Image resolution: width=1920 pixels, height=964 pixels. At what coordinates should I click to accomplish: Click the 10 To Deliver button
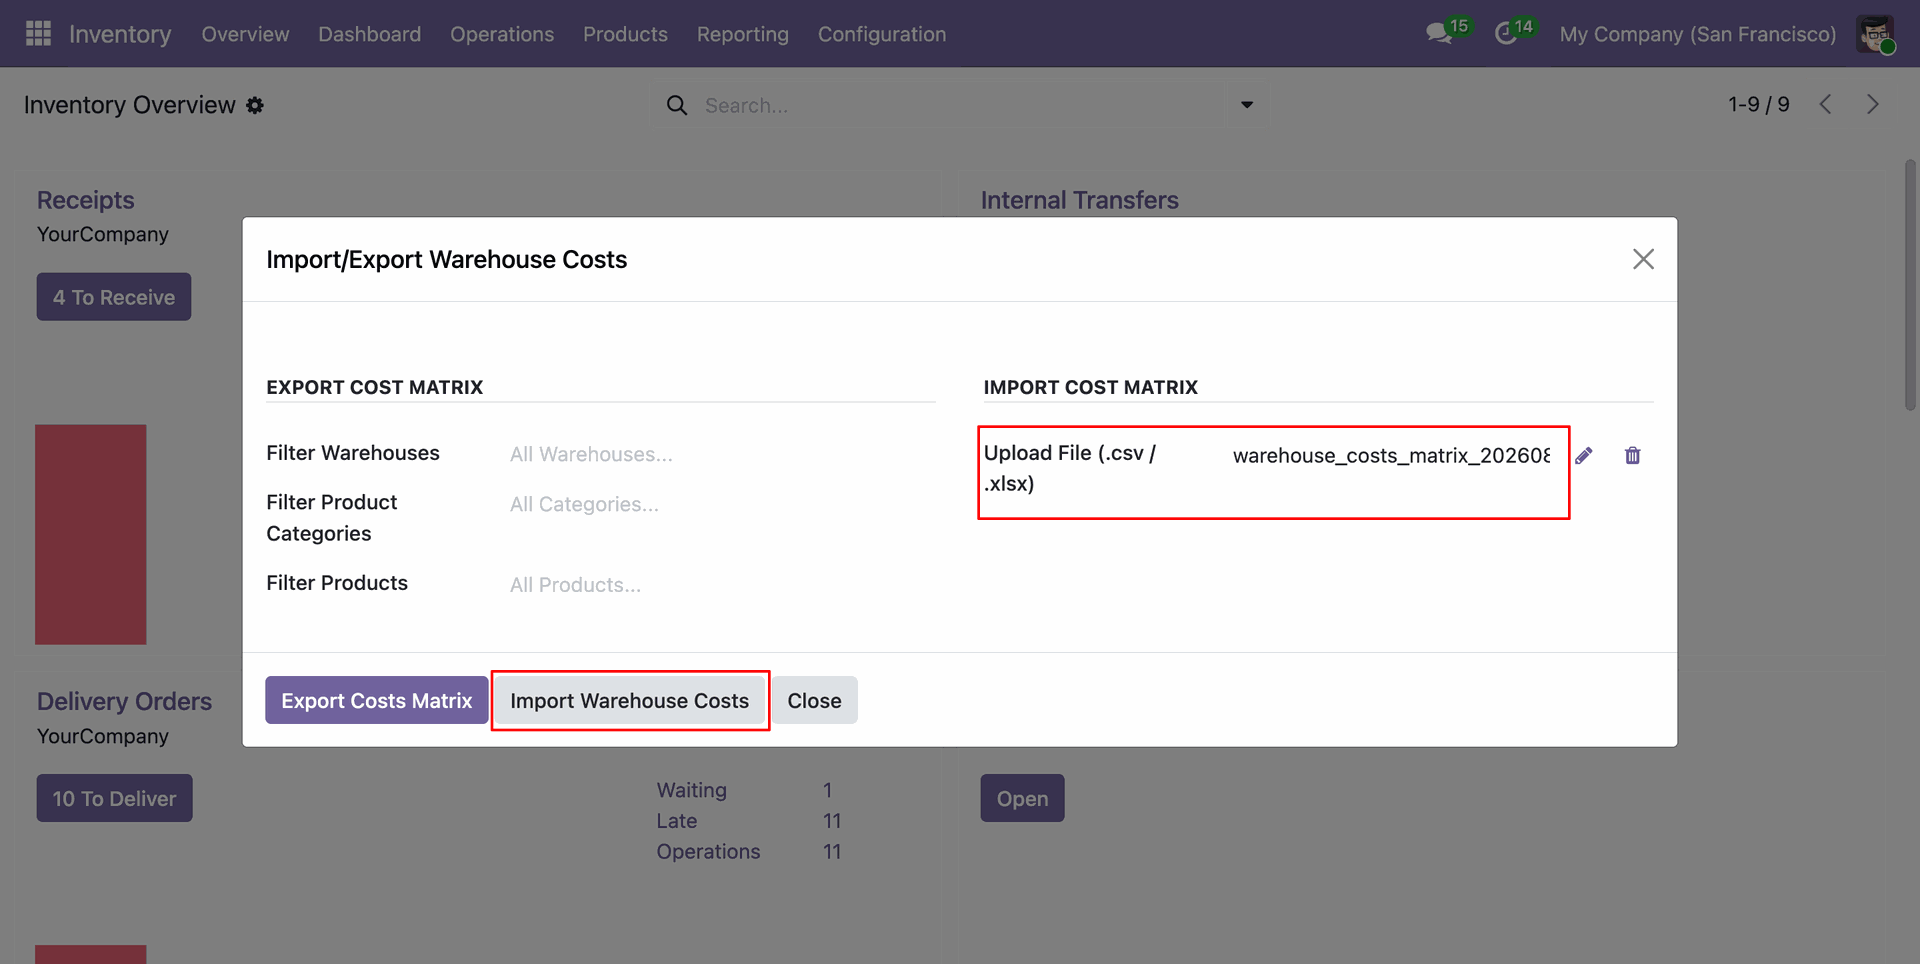tap(115, 798)
